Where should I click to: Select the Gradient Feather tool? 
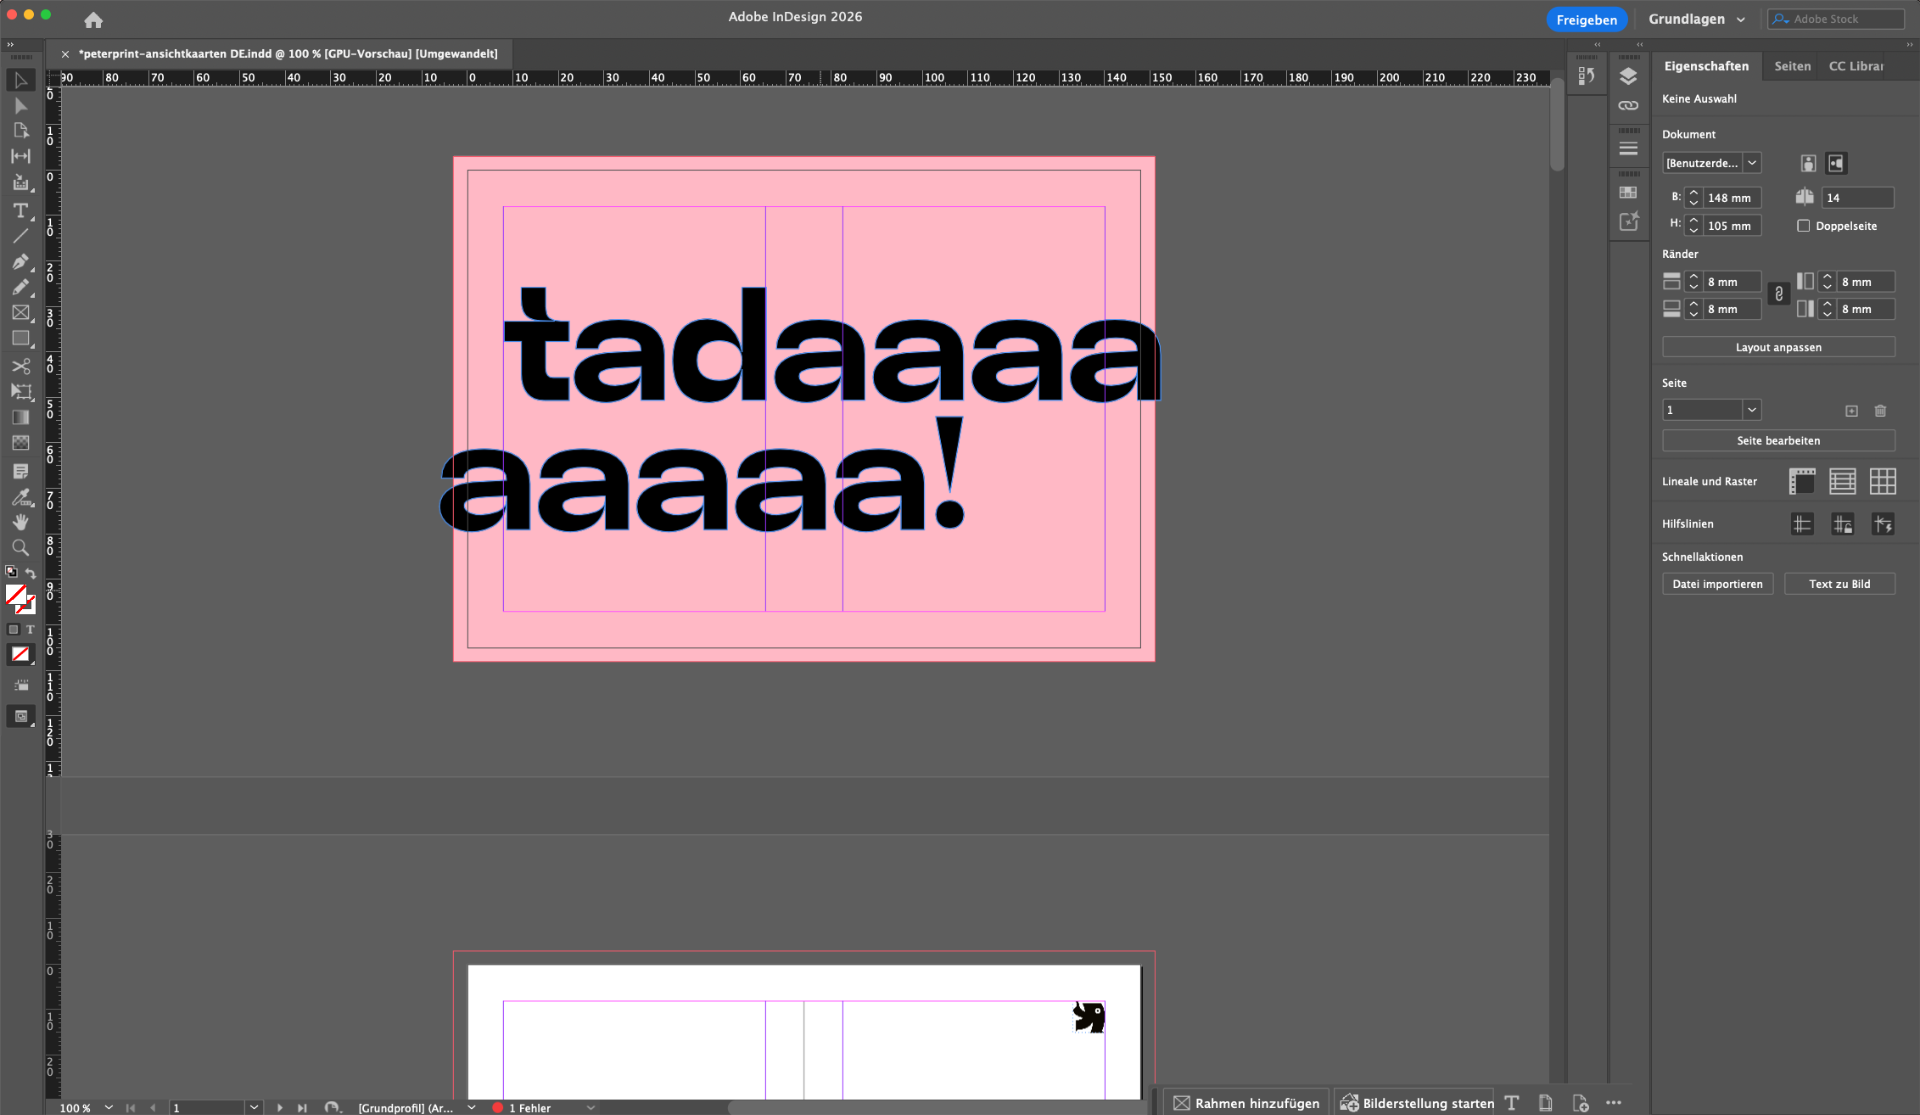(20, 443)
